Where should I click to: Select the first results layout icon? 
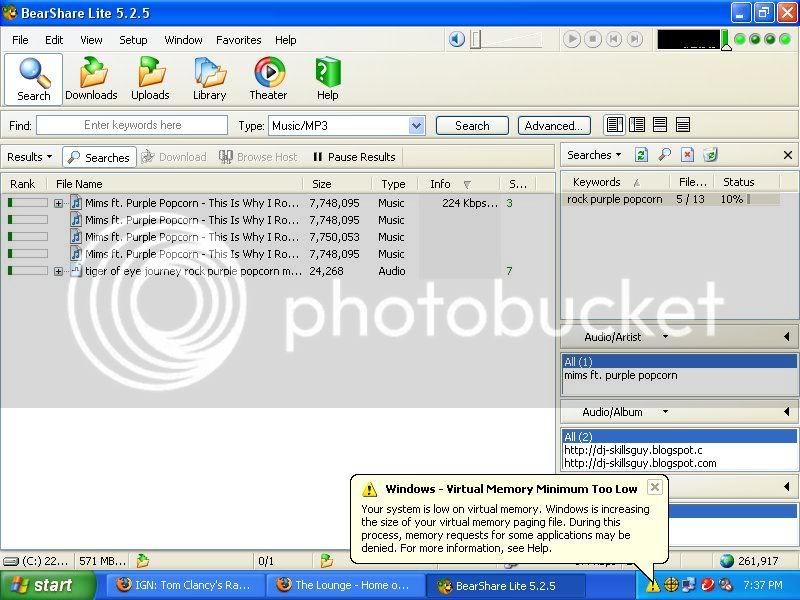pos(614,124)
